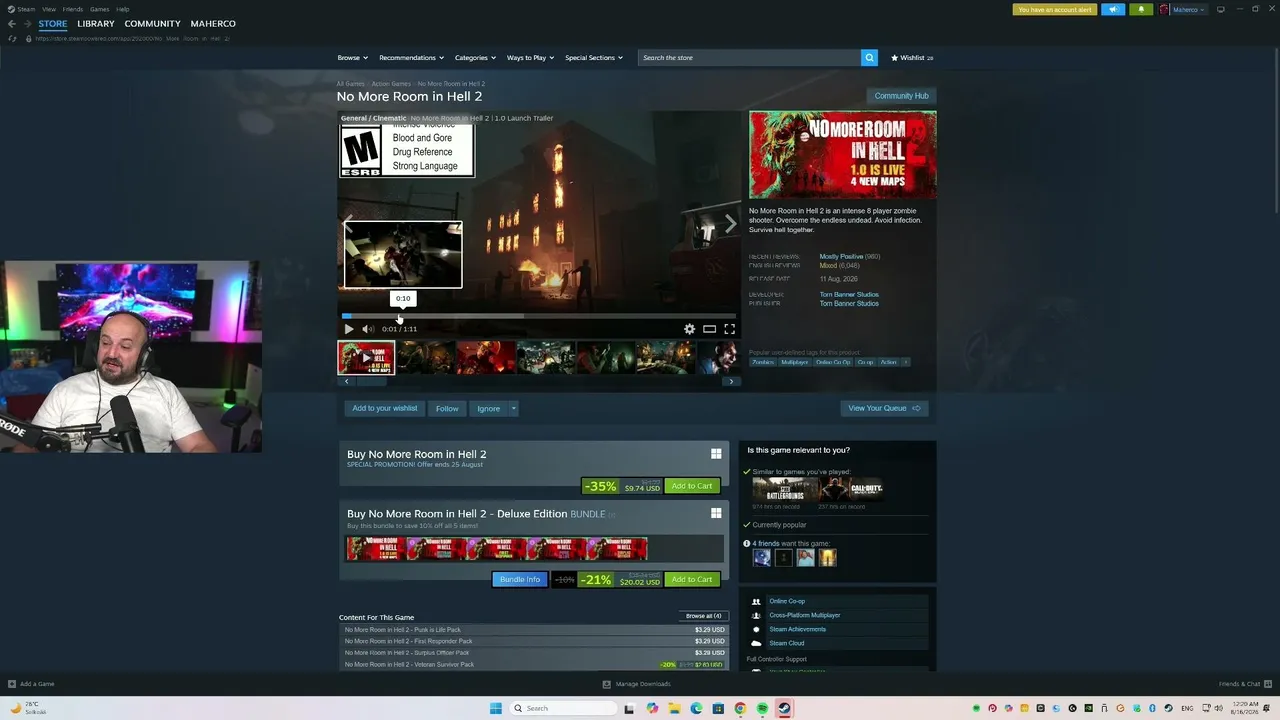Image resolution: width=1280 pixels, height=720 pixels.
Task: Mute the trailer volume speaker icon
Action: [368, 329]
